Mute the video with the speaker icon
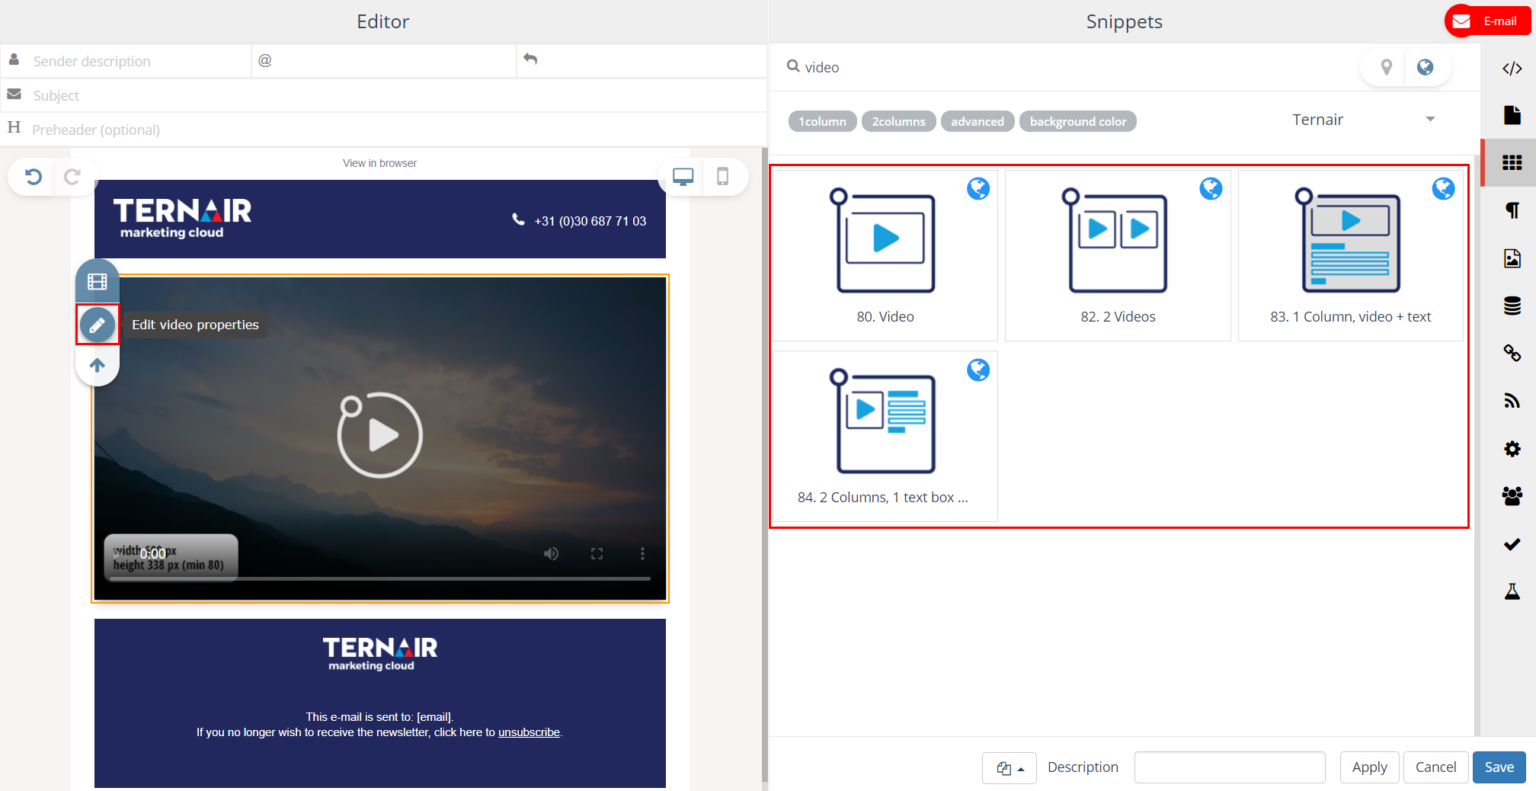 551,553
